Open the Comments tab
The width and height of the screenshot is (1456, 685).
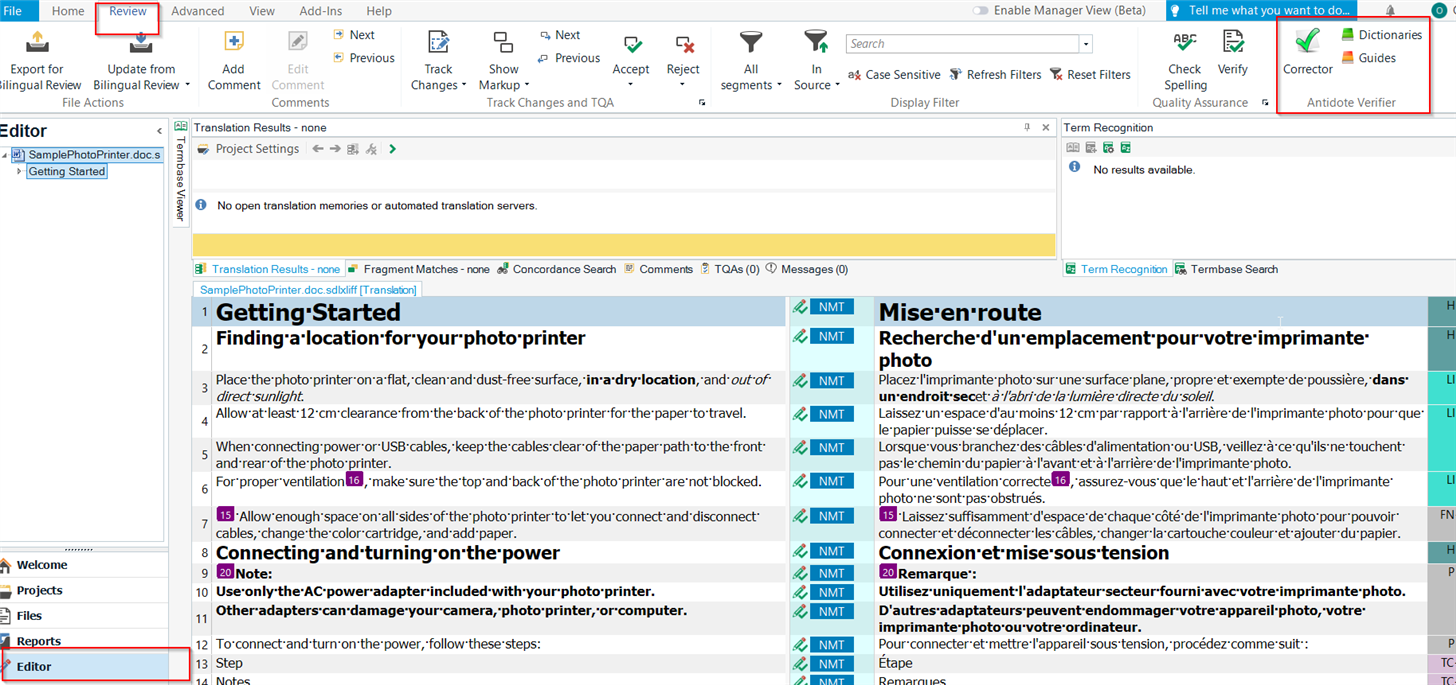coord(659,269)
